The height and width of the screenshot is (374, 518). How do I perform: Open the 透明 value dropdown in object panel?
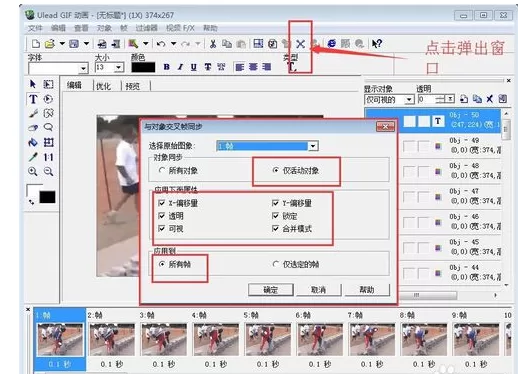(450, 99)
